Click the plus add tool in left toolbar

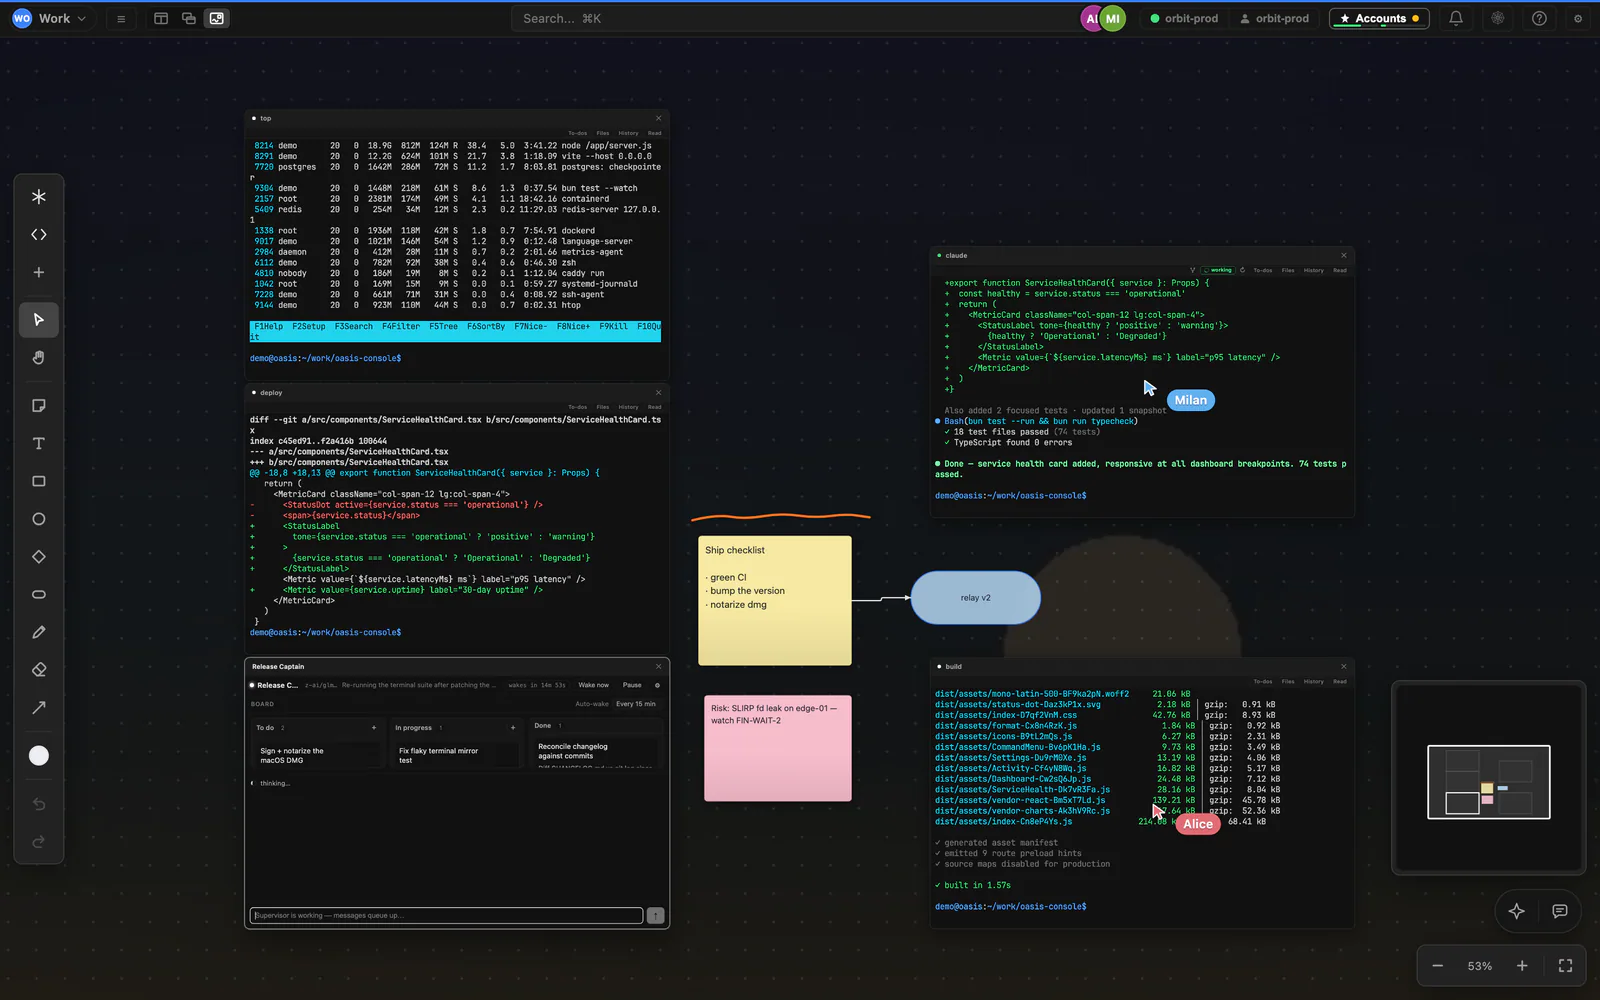coord(39,272)
